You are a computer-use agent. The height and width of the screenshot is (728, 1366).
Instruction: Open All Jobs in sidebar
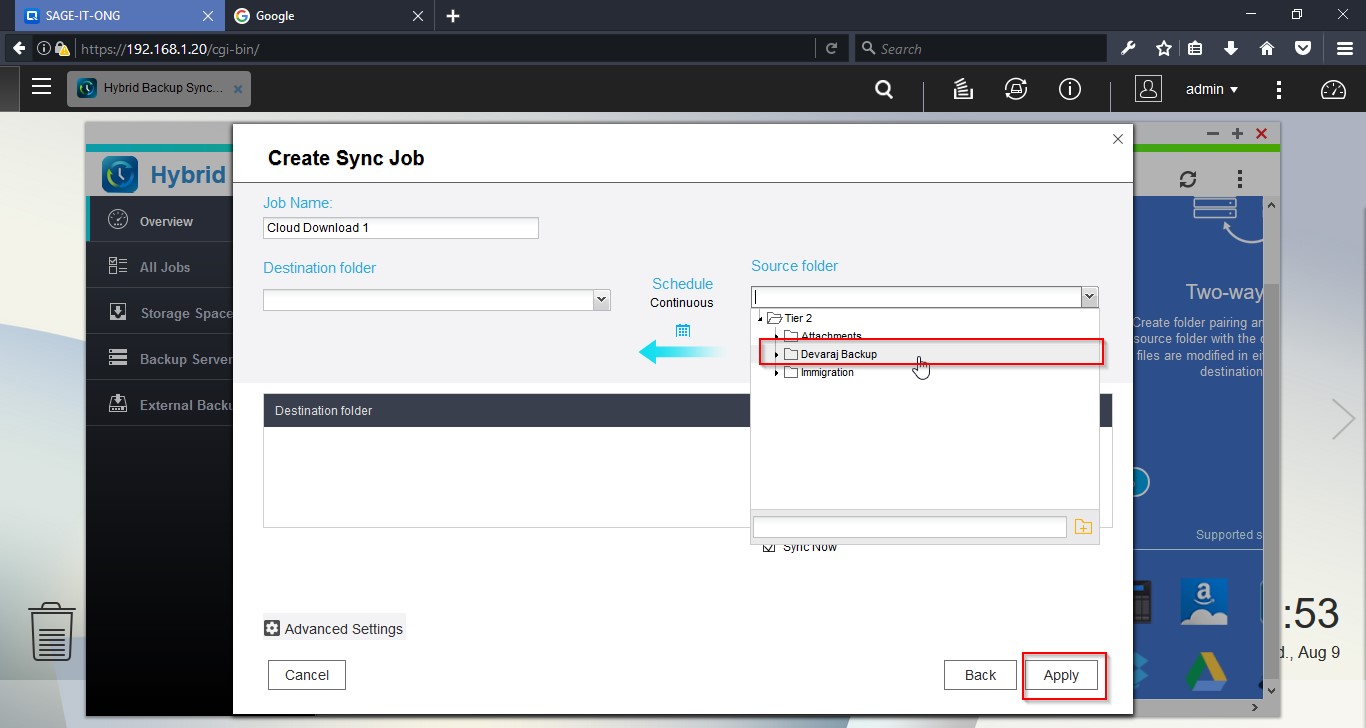[164, 267]
